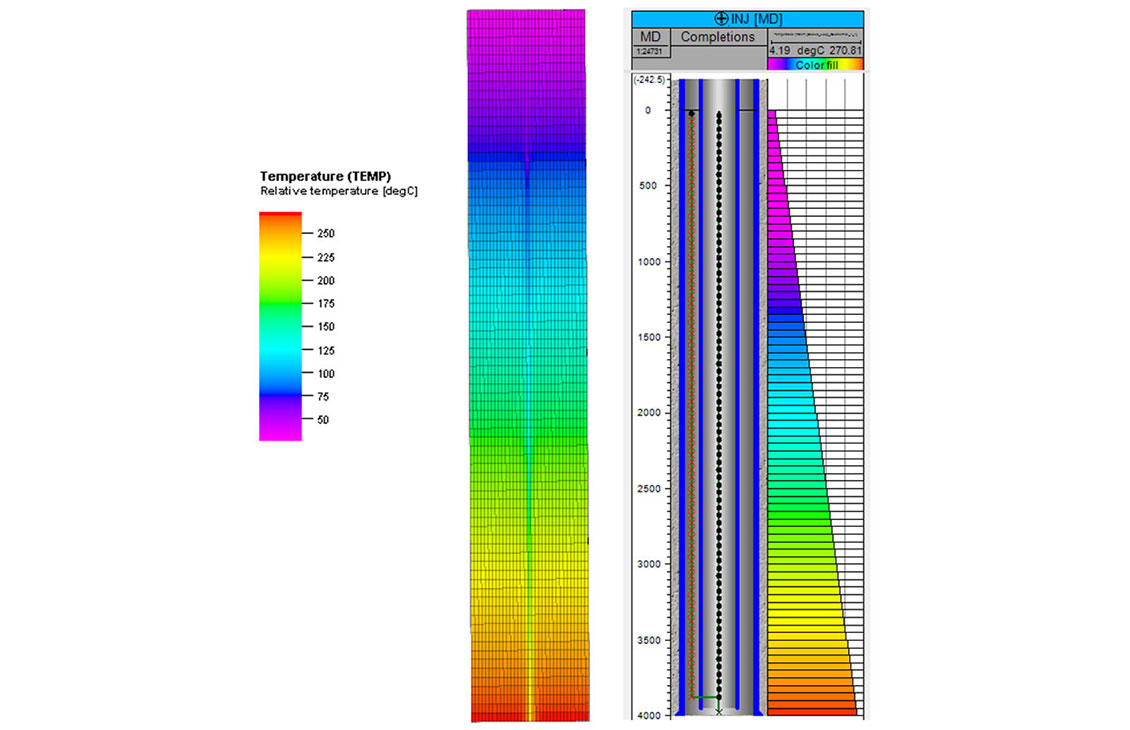Click the black plug marker at depth 0
Image resolution: width=1130 pixels, height=730 pixels.
pyautogui.click(x=692, y=113)
